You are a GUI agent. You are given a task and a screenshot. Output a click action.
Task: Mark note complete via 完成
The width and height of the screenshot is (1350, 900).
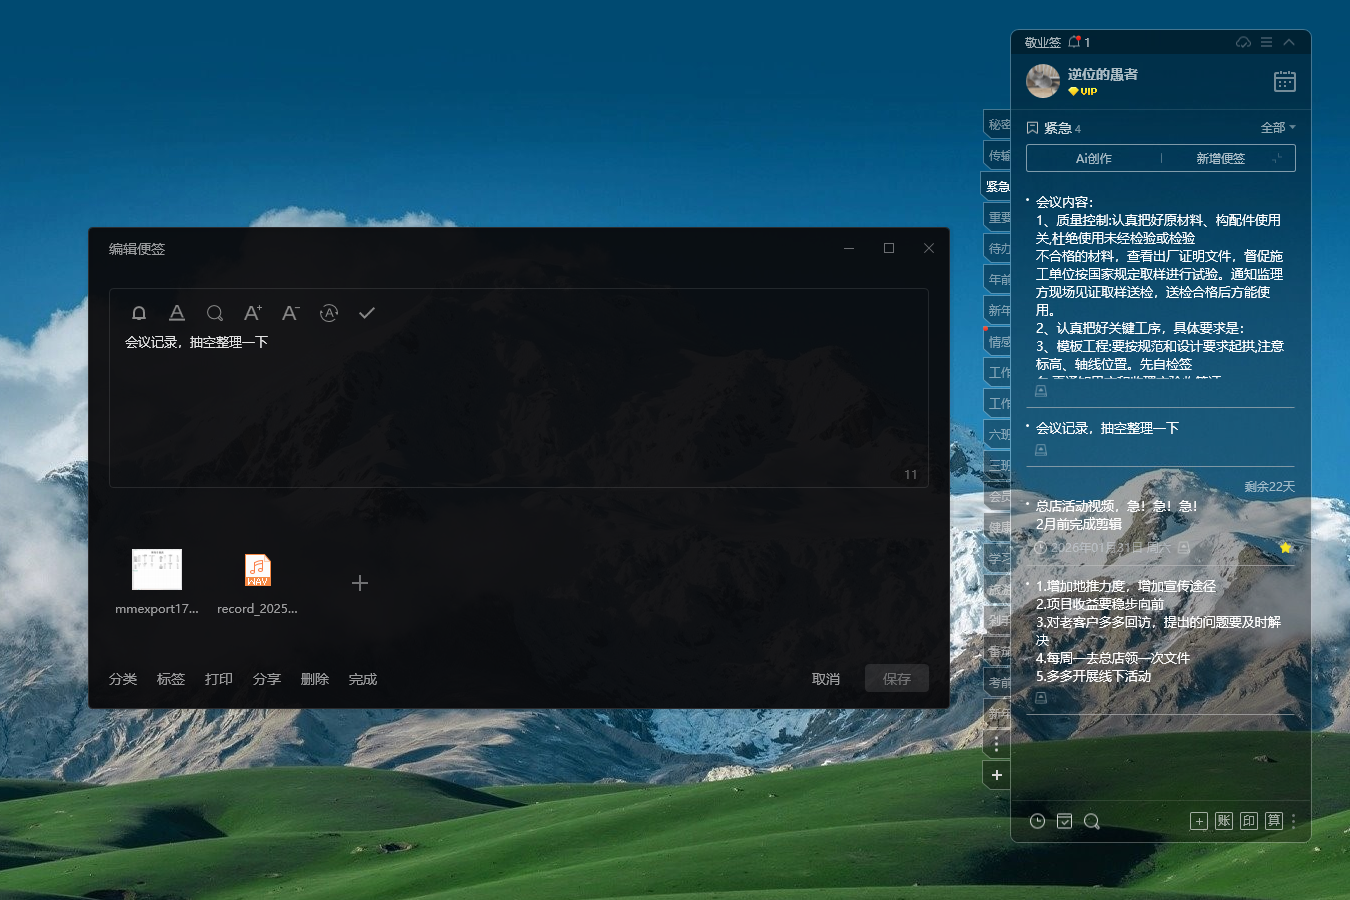[362, 679]
